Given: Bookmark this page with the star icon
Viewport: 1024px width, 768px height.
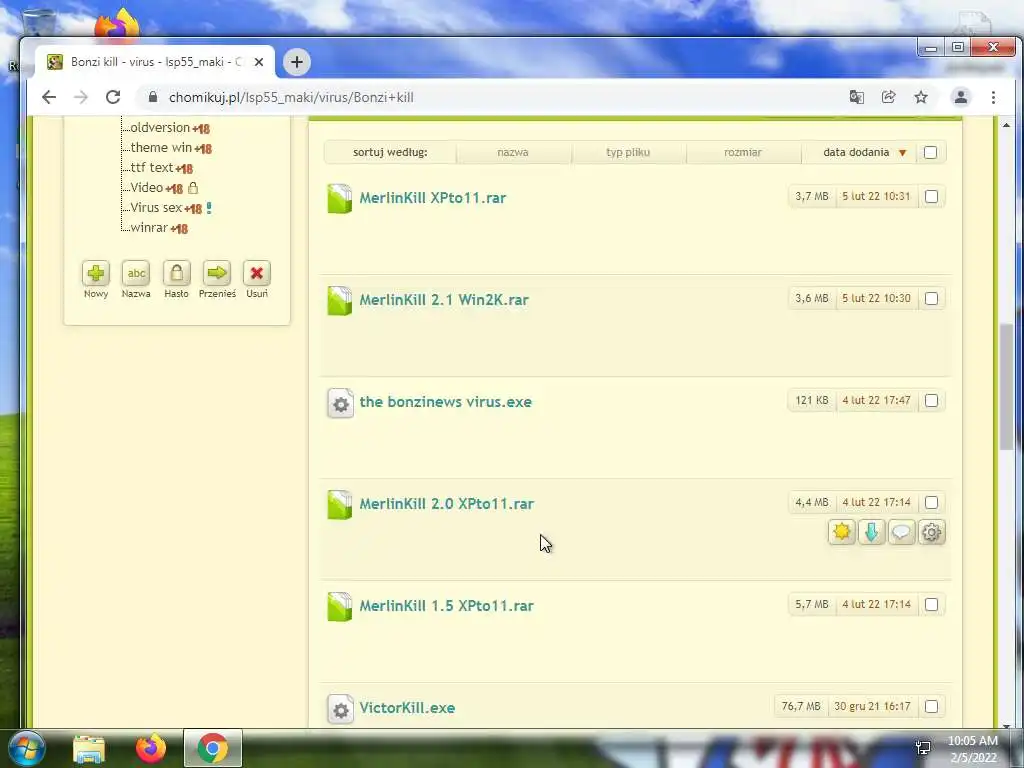Looking at the screenshot, I should (921, 97).
